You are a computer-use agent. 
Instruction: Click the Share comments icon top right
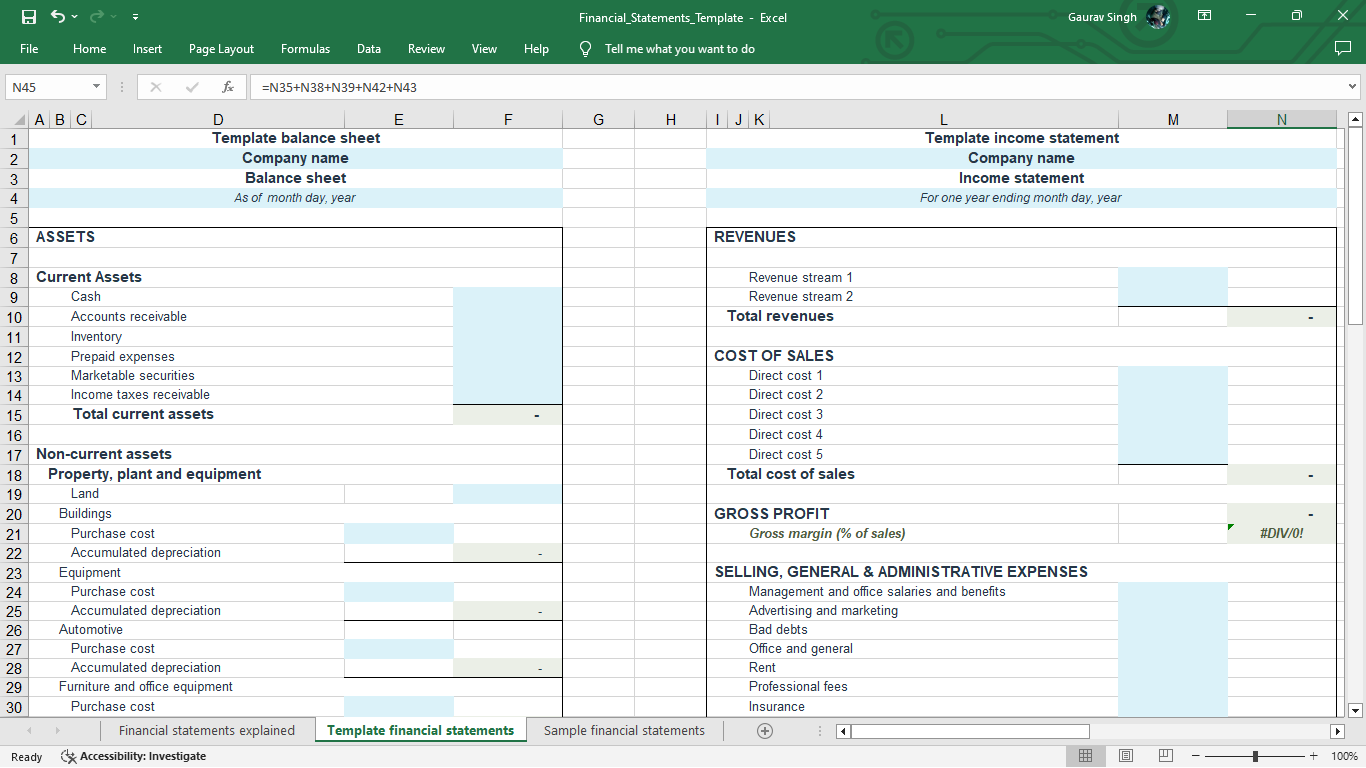tap(1343, 48)
